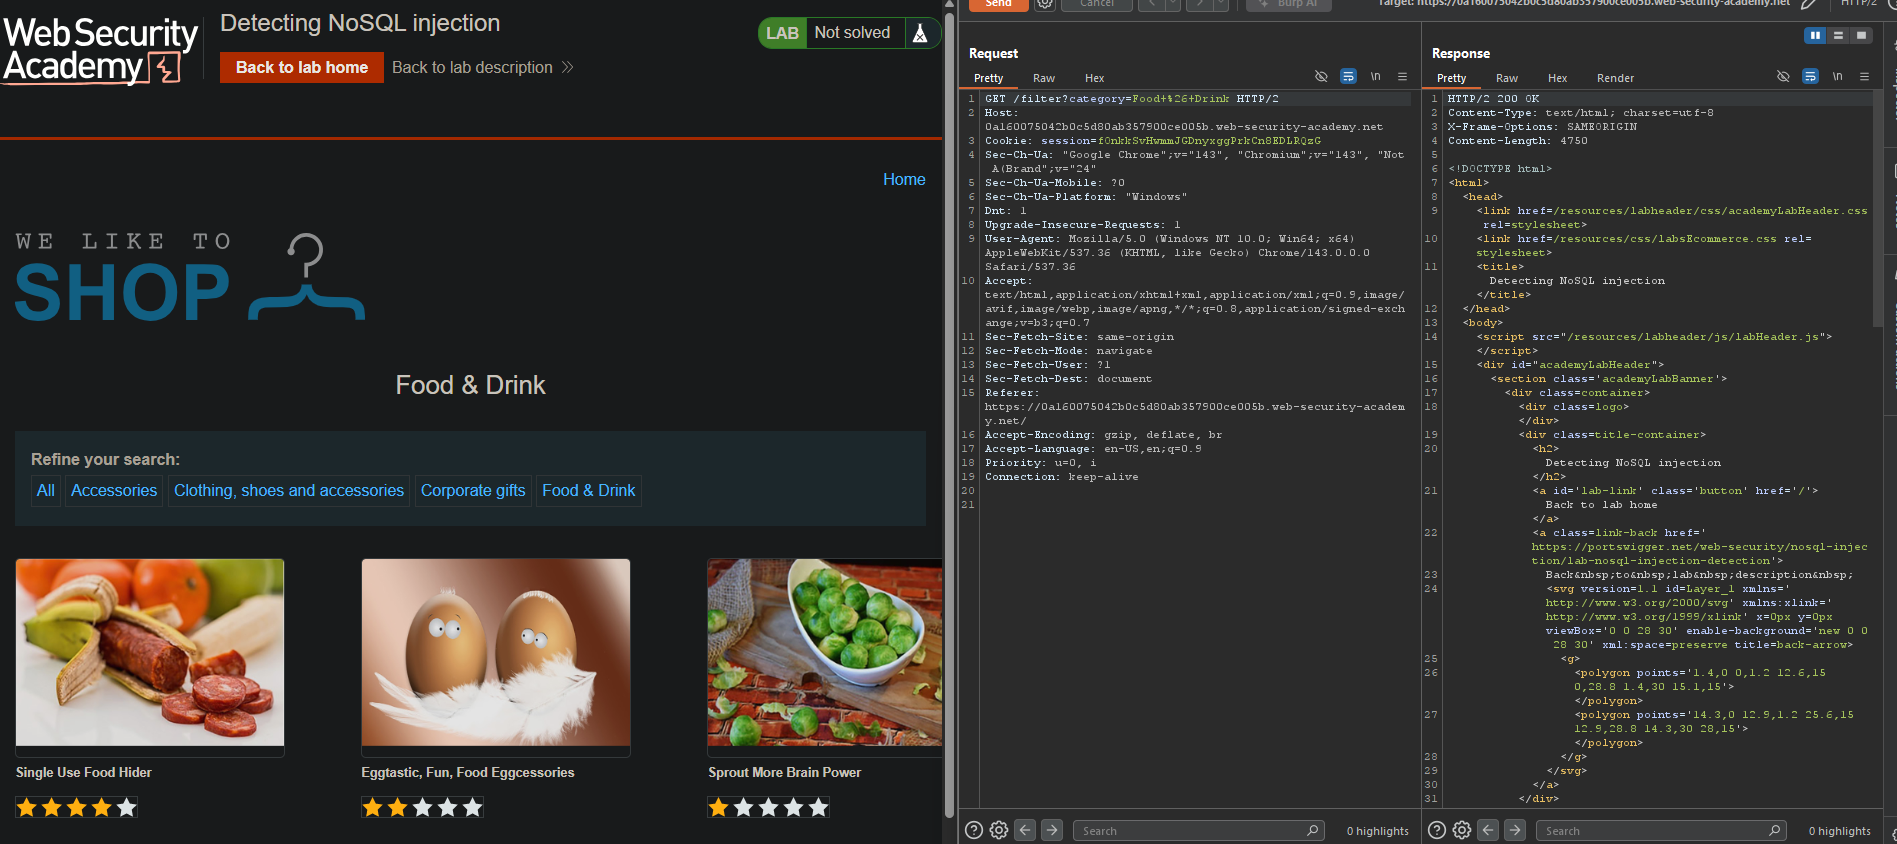Switch to side-by-side layout view
Viewport: 1897px width, 844px height.
(x=1815, y=35)
